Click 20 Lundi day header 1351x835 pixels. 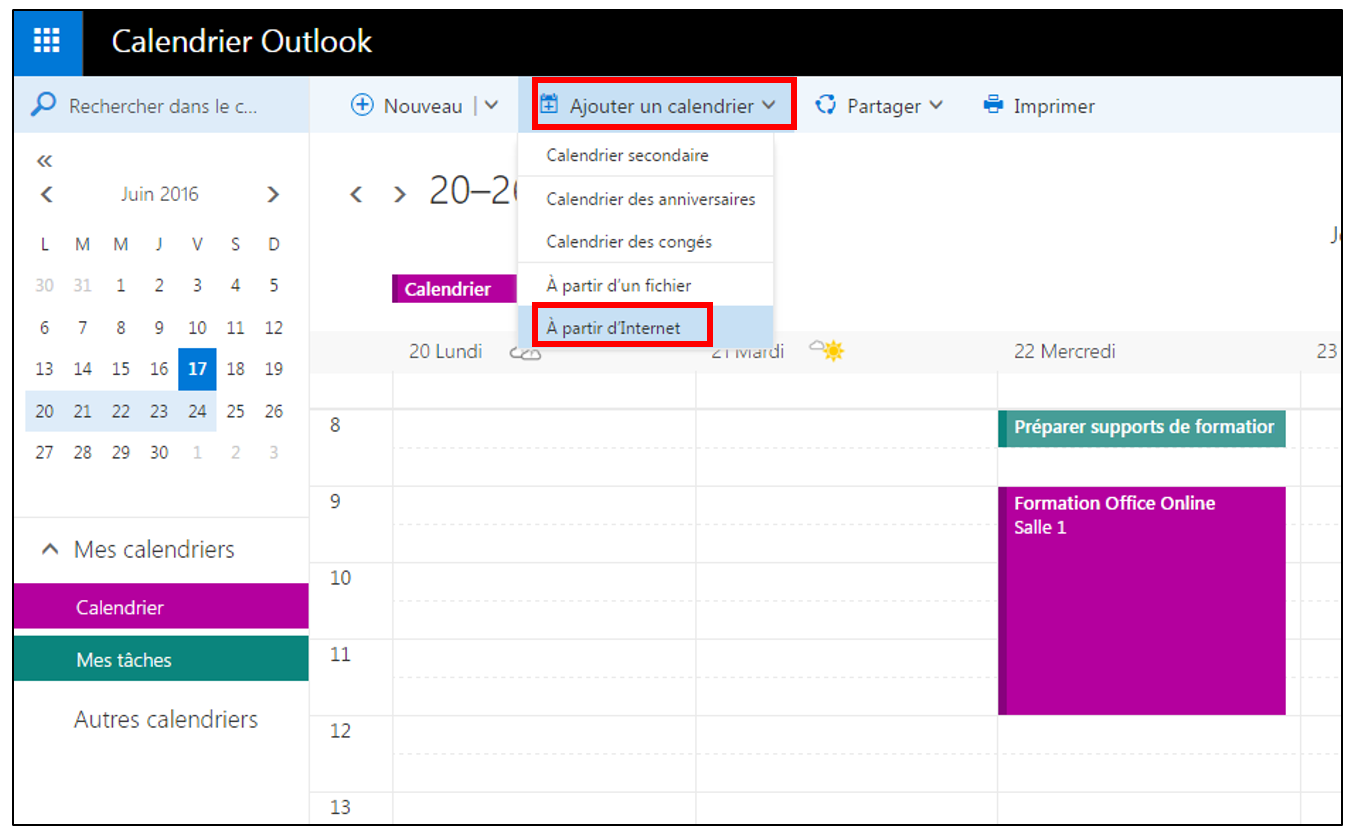[446, 351]
